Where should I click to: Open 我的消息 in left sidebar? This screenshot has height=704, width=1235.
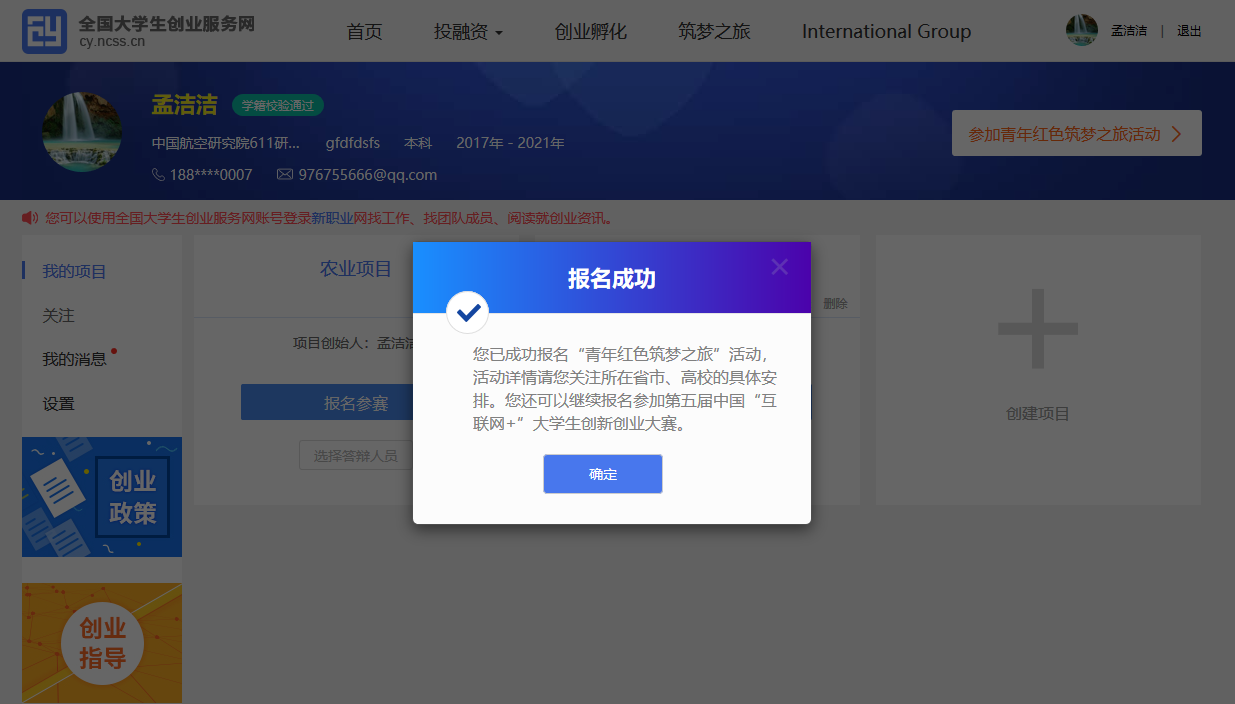pyautogui.click(x=74, y=359)
